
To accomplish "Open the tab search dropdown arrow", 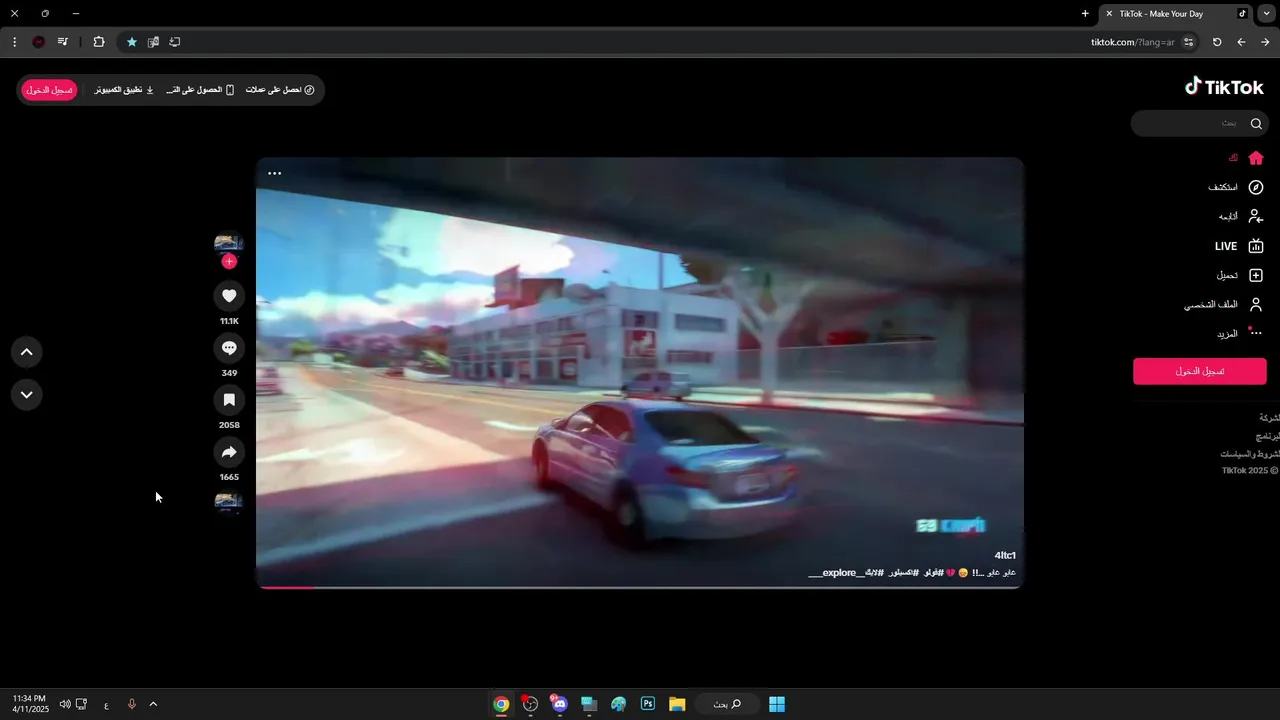I will point(1267,14).
